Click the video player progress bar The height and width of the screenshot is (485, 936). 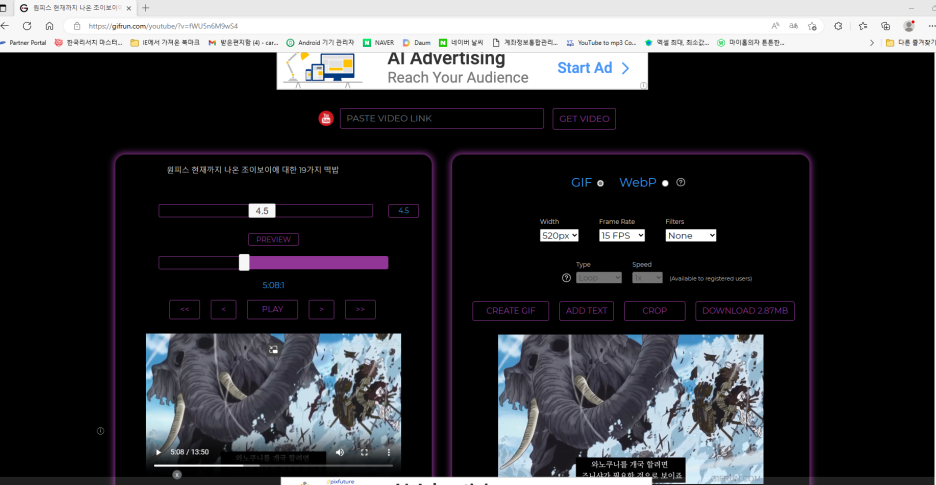(x=273, y=465)
